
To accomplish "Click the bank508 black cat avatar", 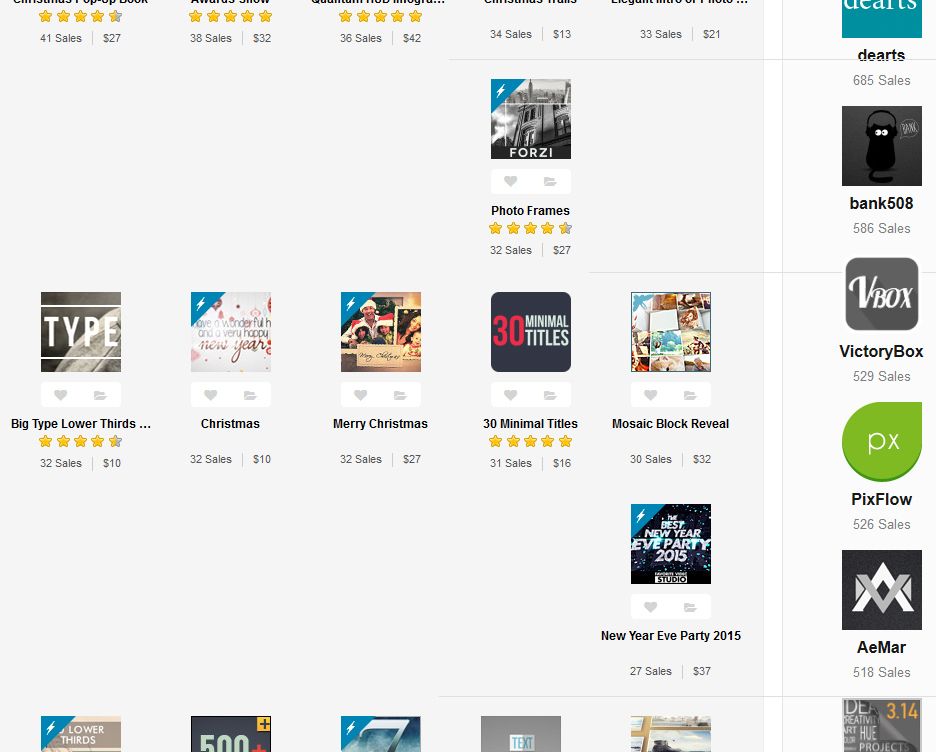I will pyautogui.click(x=882, y=146).
